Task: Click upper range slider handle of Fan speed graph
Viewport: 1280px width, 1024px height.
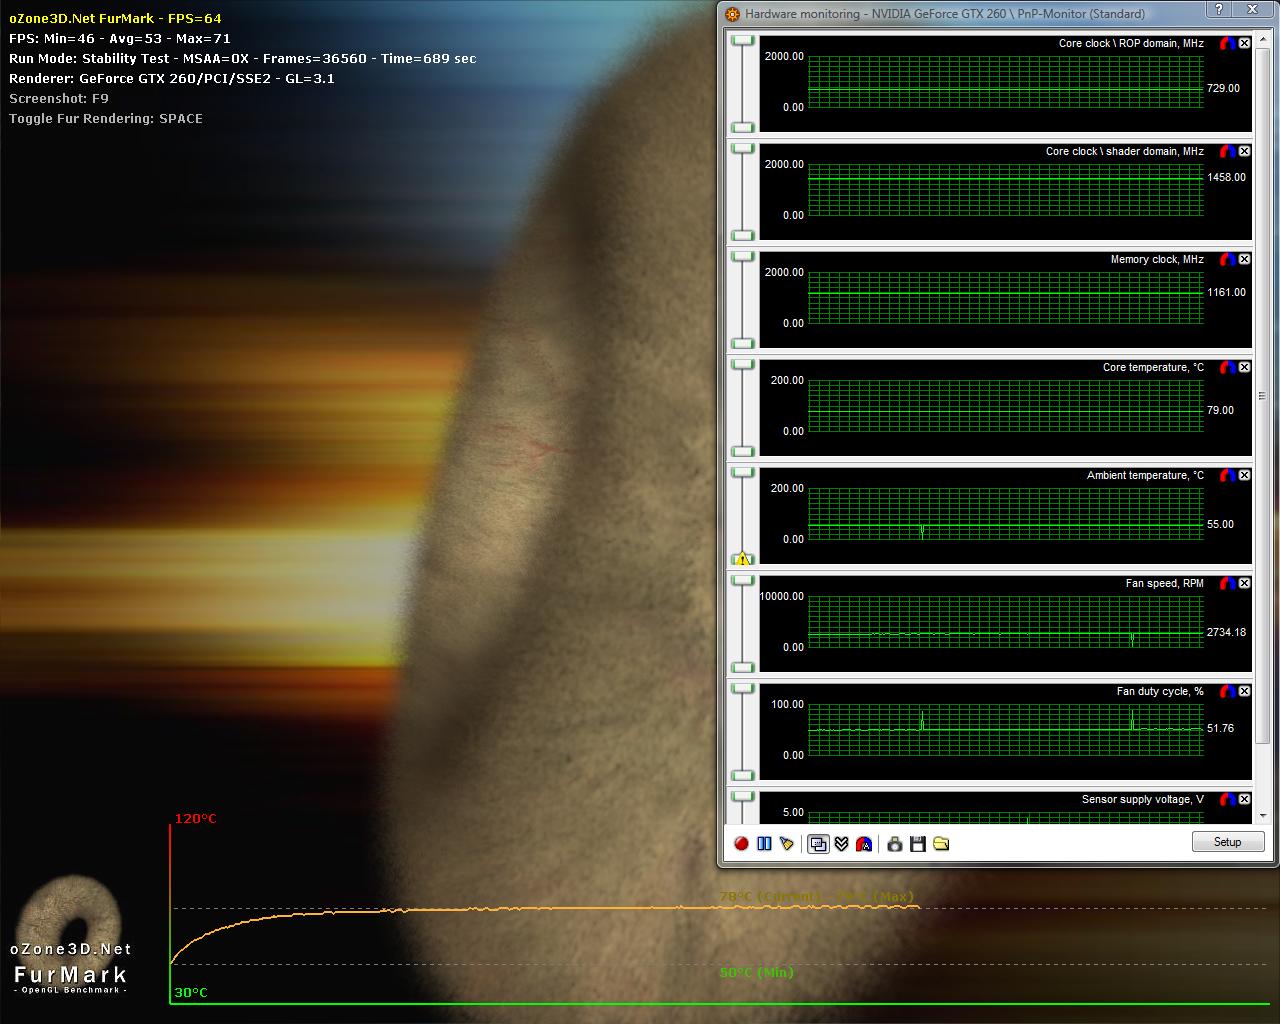Action: 742,580
